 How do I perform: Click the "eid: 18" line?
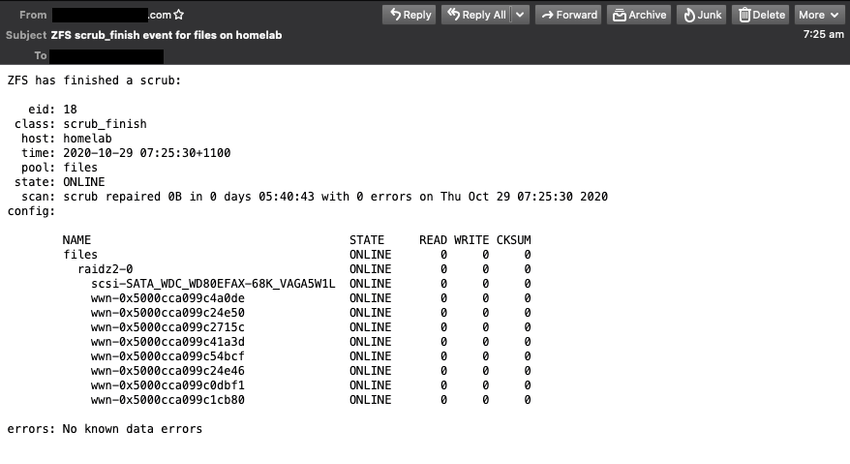[53, 109]
